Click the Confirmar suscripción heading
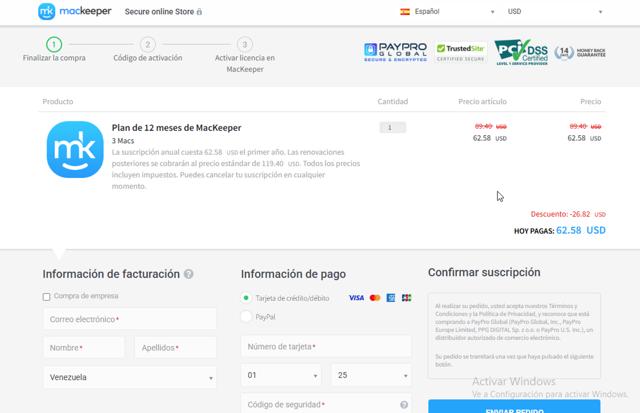Image resolution: width=640 pixels, height=413 pixels. click(x=484, y=272)
